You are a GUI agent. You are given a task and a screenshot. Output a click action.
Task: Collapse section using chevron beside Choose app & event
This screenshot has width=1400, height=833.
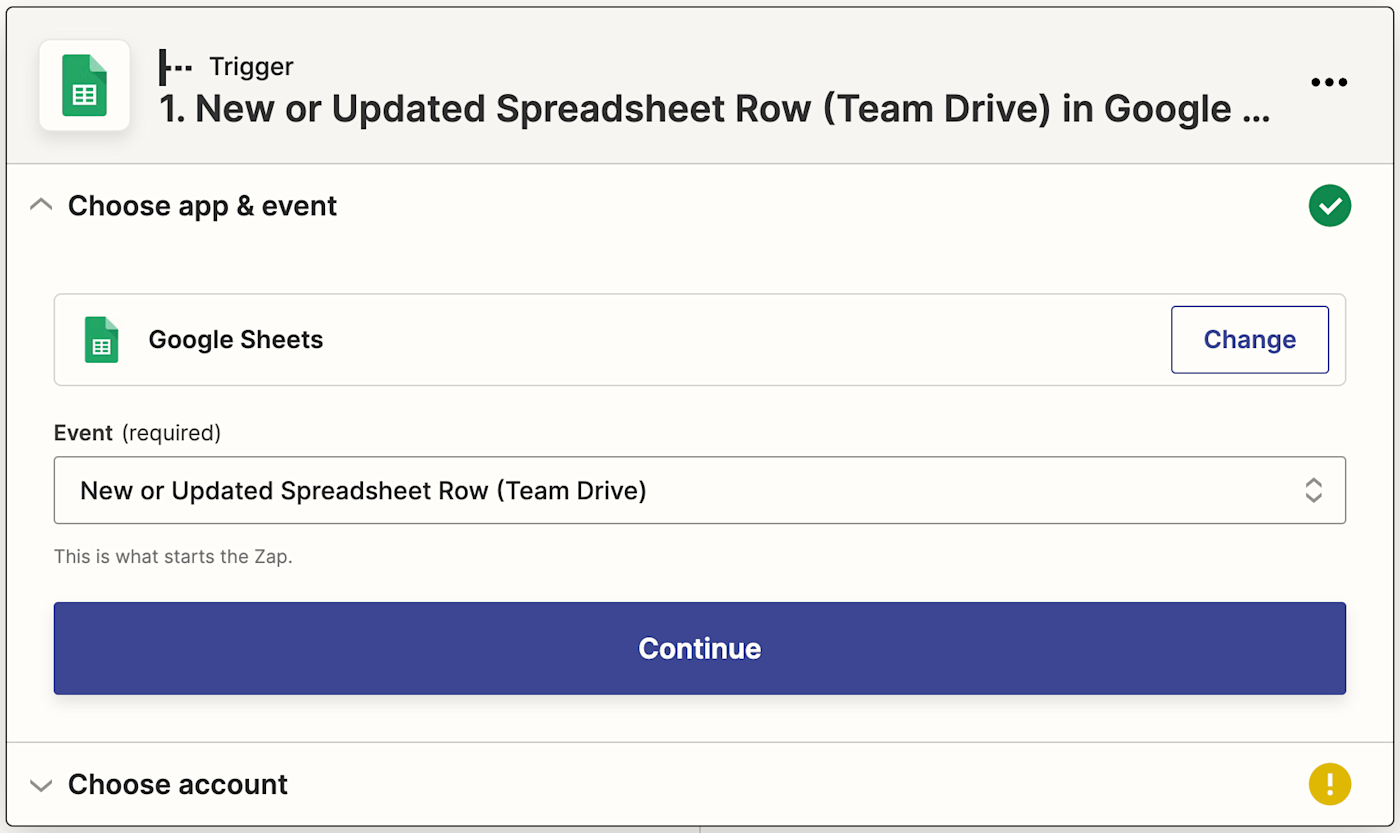coord(41,206)
